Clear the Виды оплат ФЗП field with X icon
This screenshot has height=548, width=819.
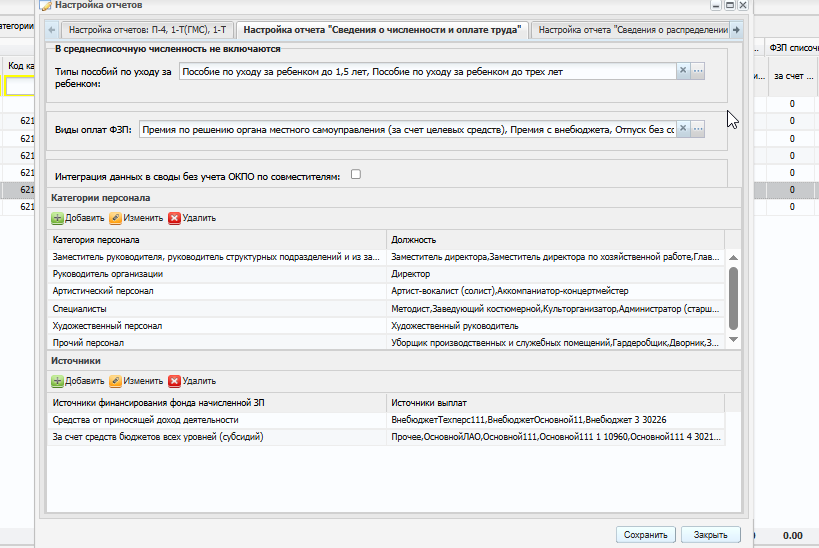point(684,129)
